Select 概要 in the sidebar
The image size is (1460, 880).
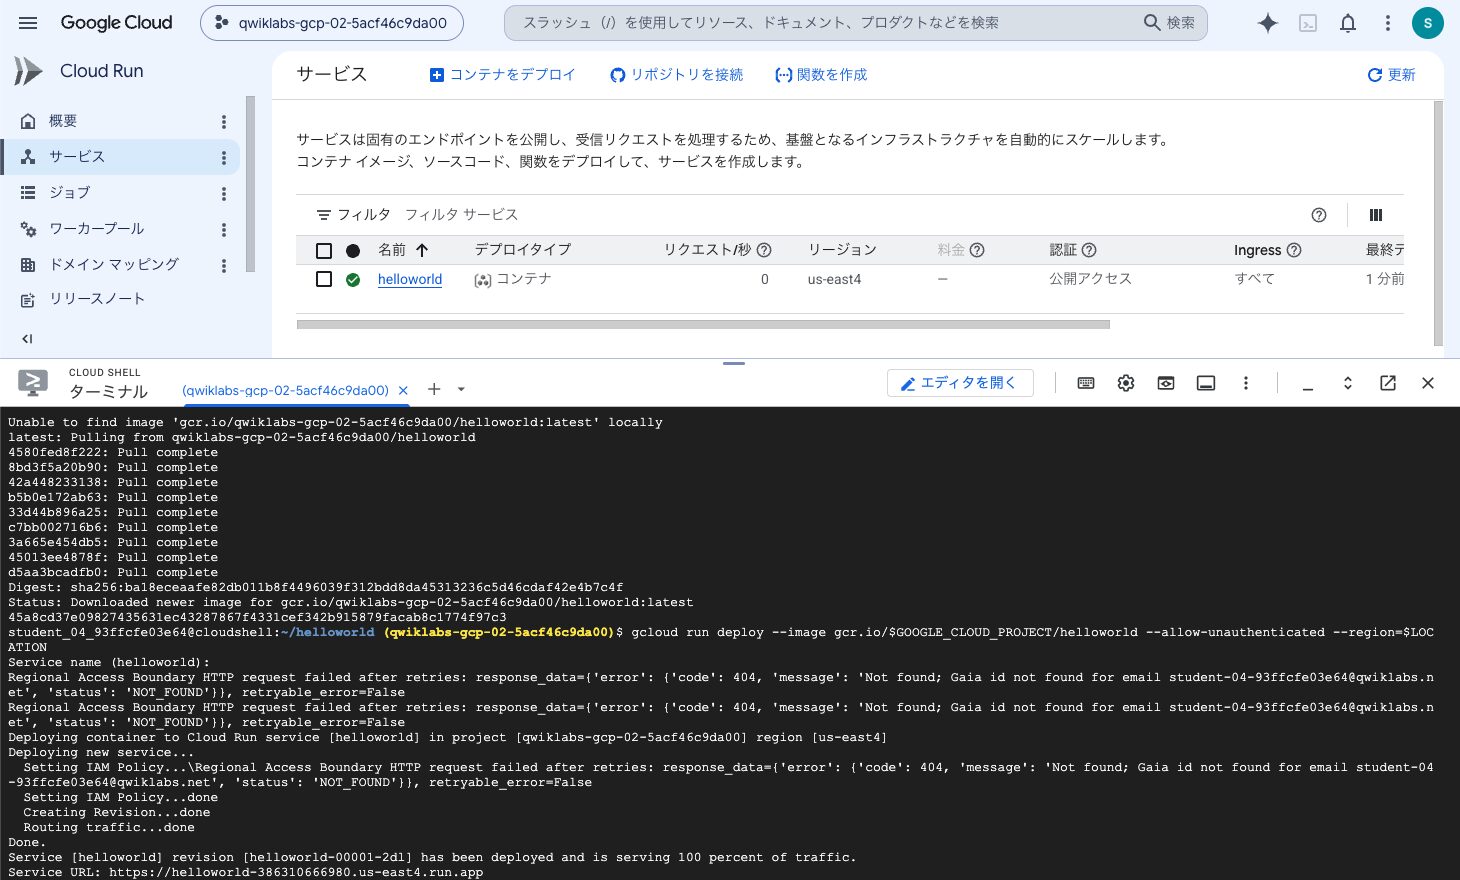62,121
